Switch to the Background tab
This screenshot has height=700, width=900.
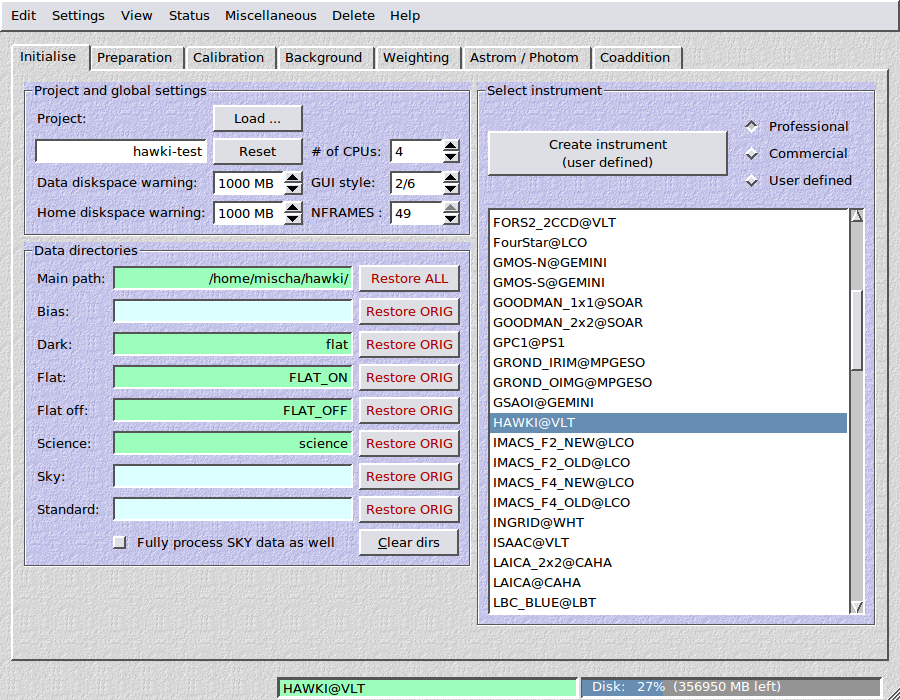tap(324, 57)
